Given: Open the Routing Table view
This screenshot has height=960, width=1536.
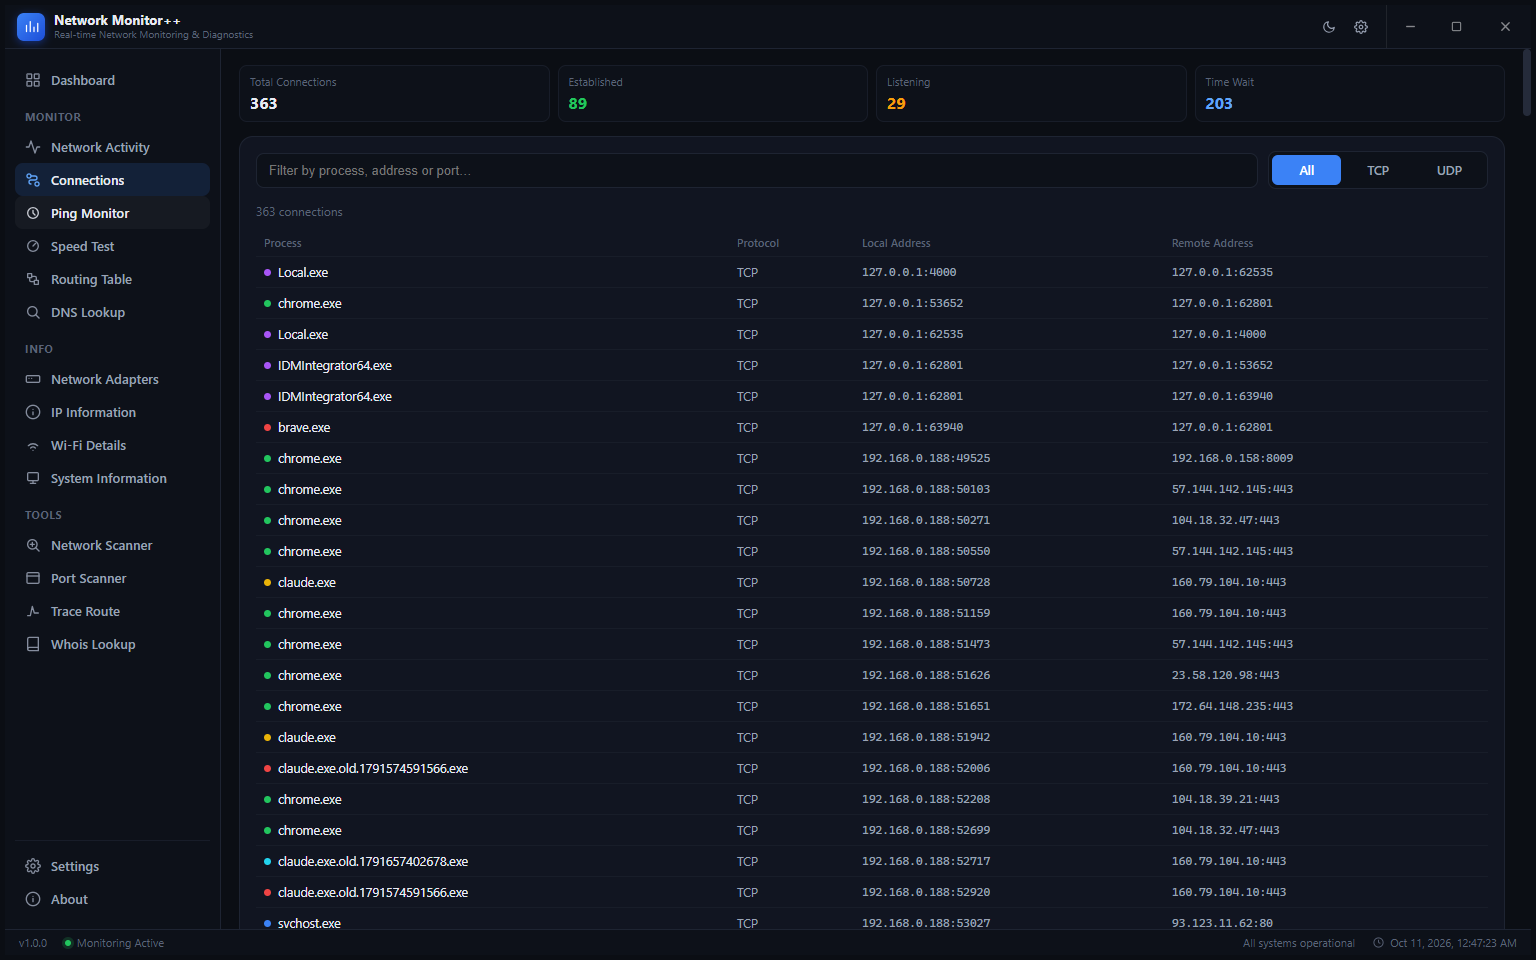Looking at the screenshot, I should (112, 279).
